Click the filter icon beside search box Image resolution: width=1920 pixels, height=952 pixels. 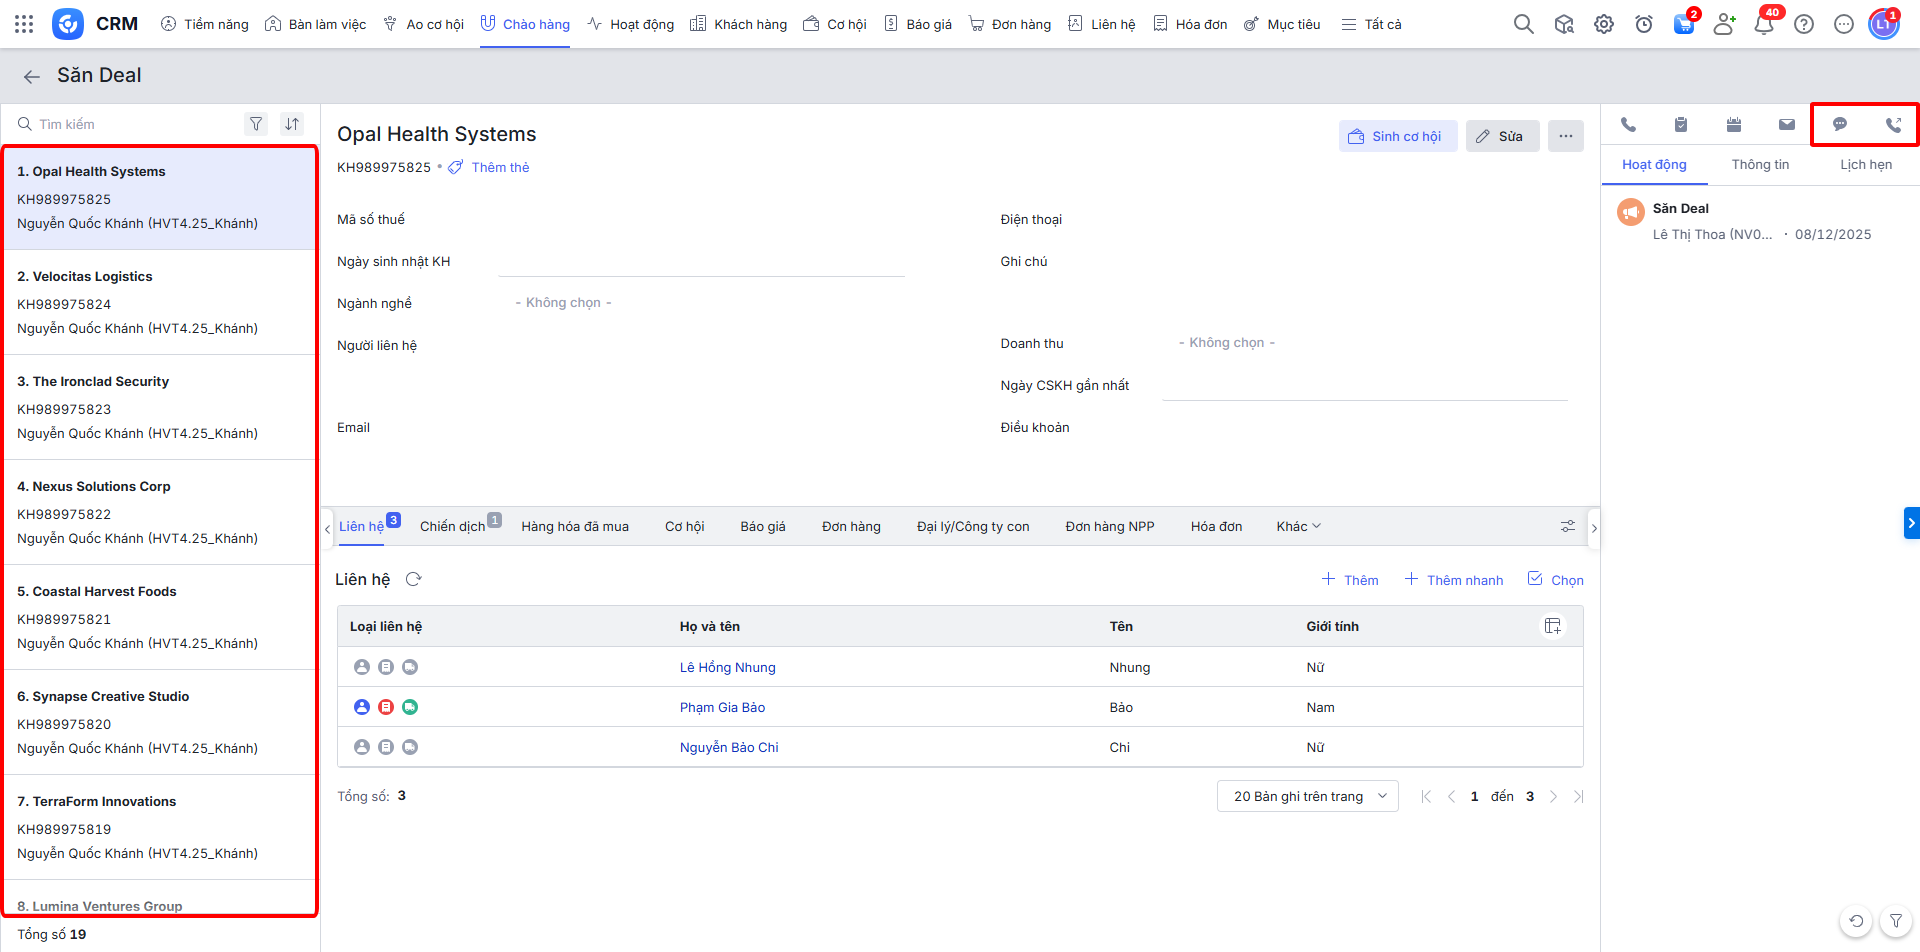coord(256,124)
